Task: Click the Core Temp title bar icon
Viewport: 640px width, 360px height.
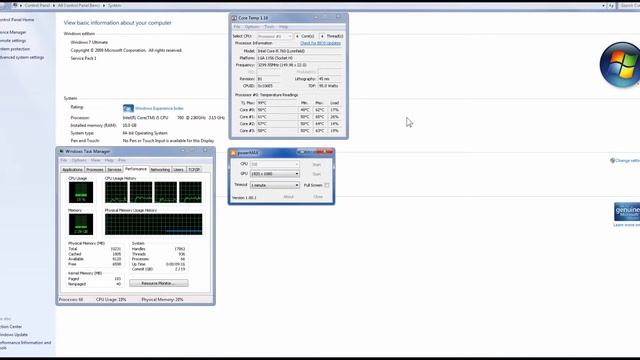Action: (x=234, y=18)
